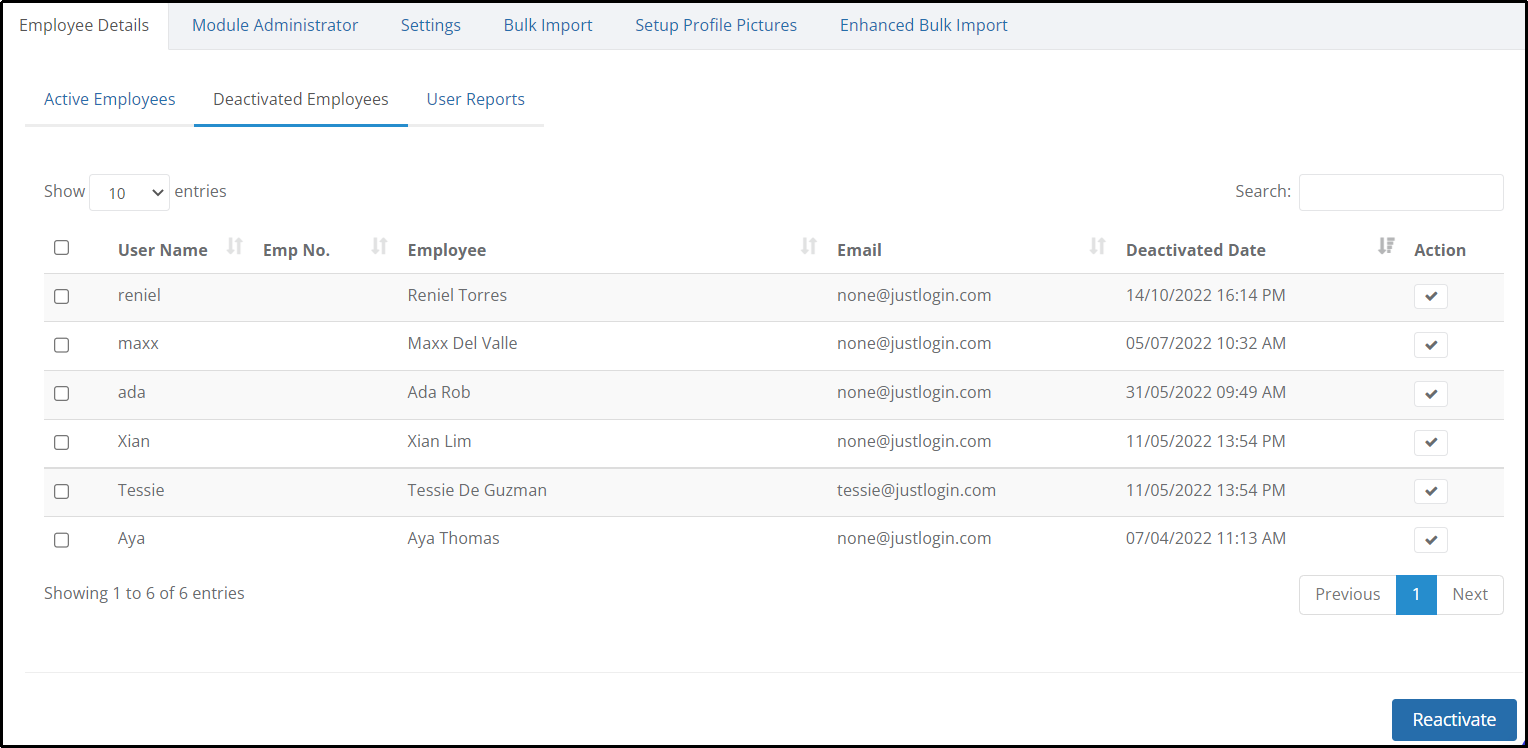The height and width of the screenshot is (748, 1528).
Task: Focus the Search input field
Action: click(x=1401, y=192)
